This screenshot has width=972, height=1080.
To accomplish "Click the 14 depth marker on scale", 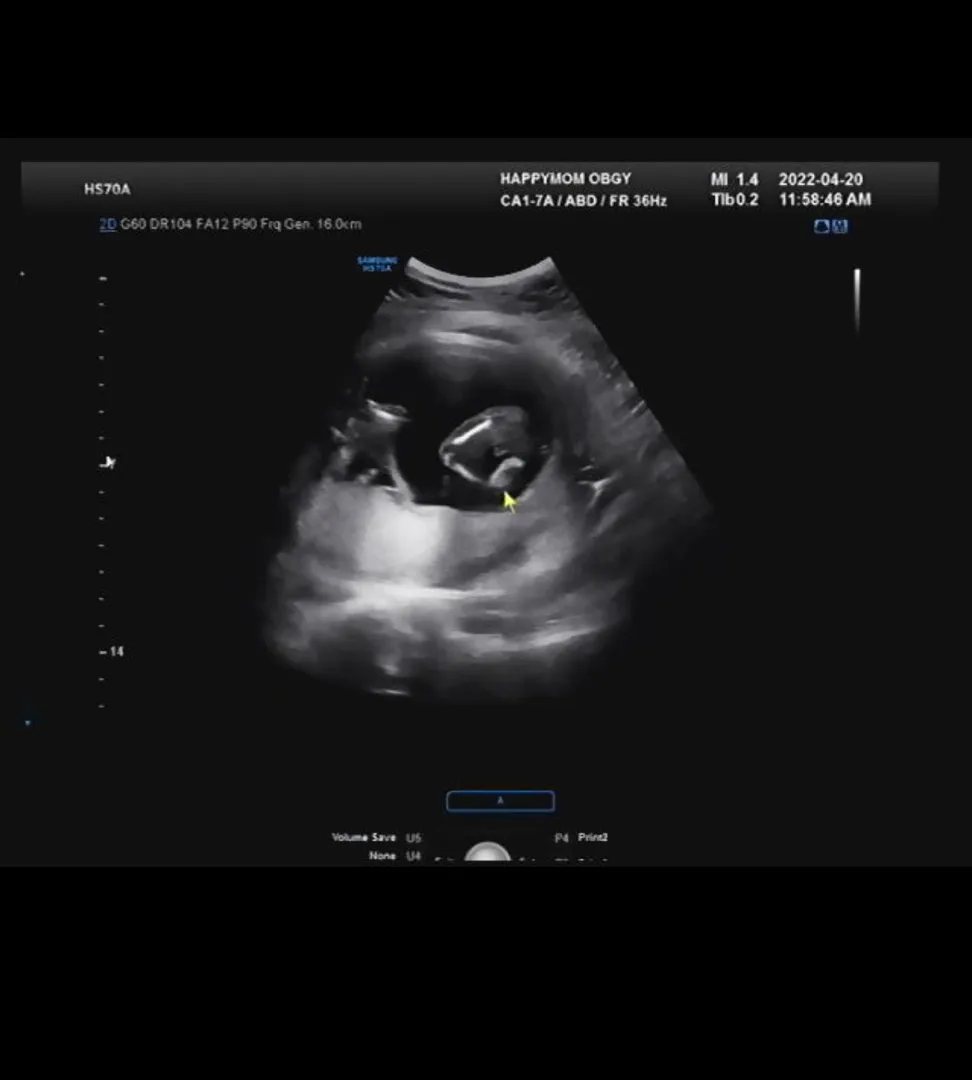I will pyautogui.click(x=112, y=652).
